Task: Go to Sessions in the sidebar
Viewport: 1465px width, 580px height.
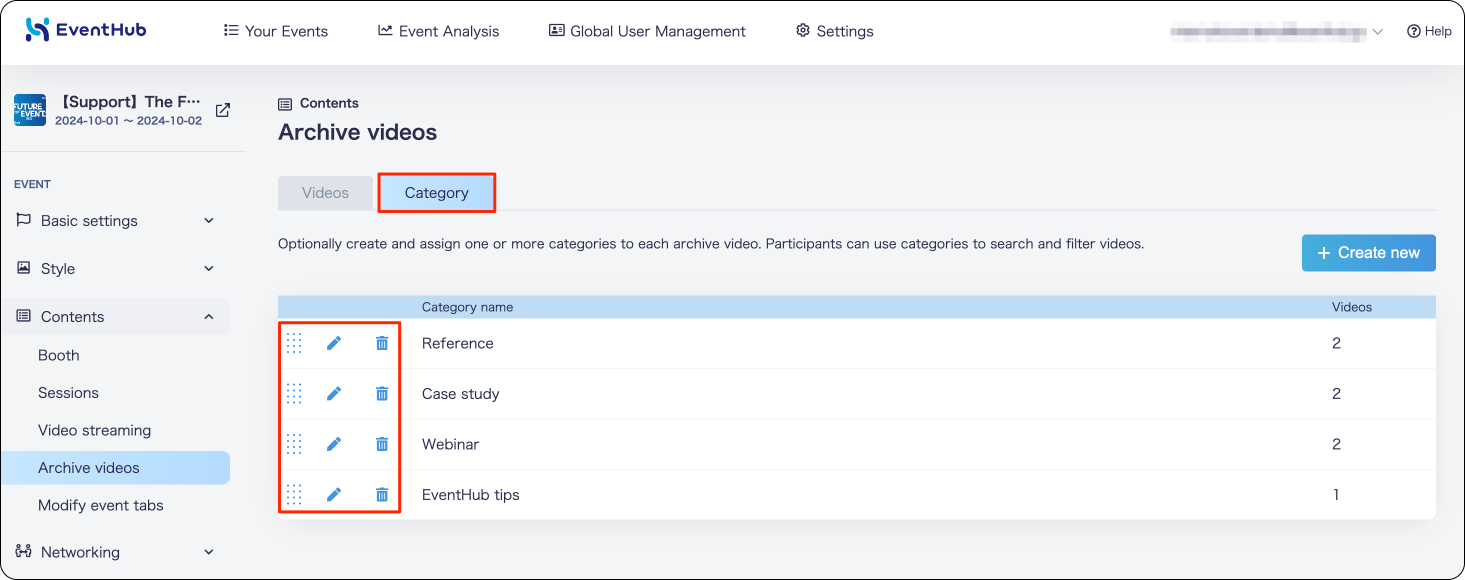Action: [68, 393]
